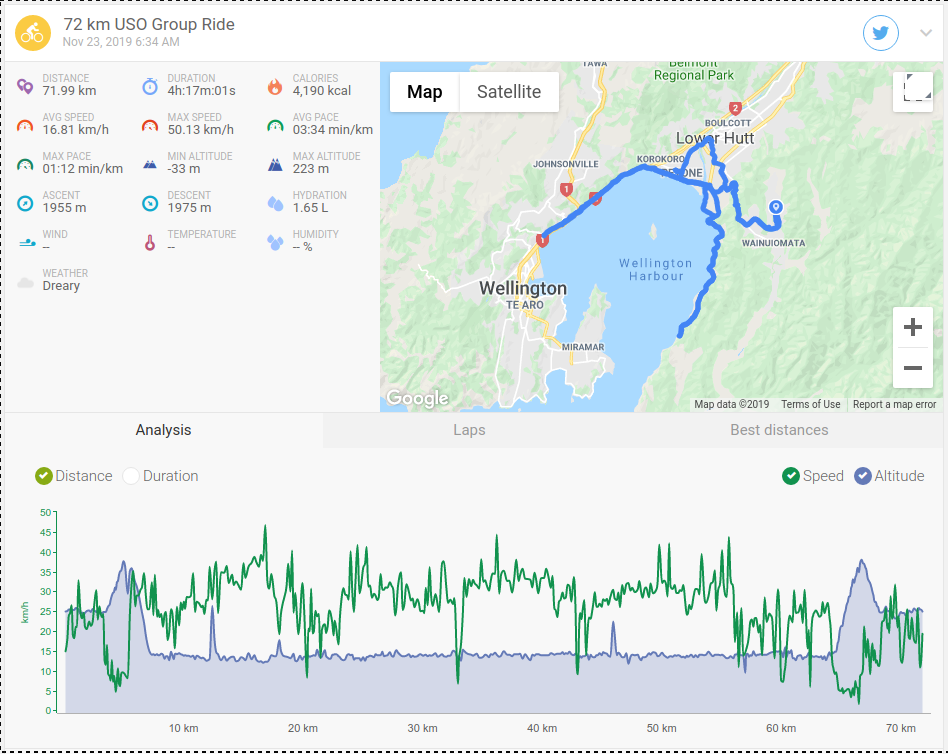
Task: Click the Weather cloud icon
Action: point(25,282)
